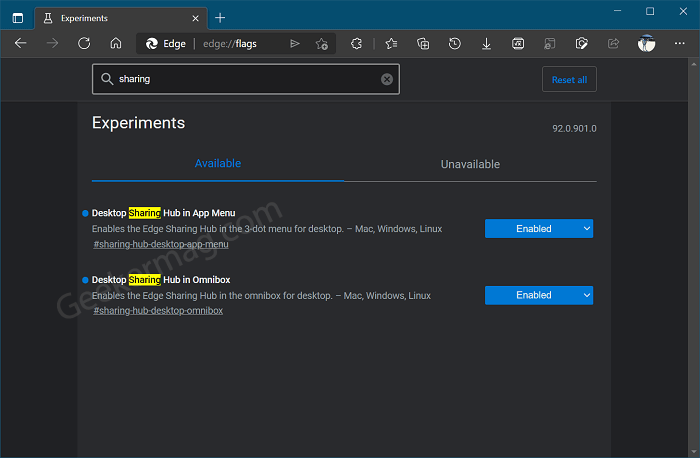The image size is (700, 458).
Task: Open the History clock icon
Action: 454,43
